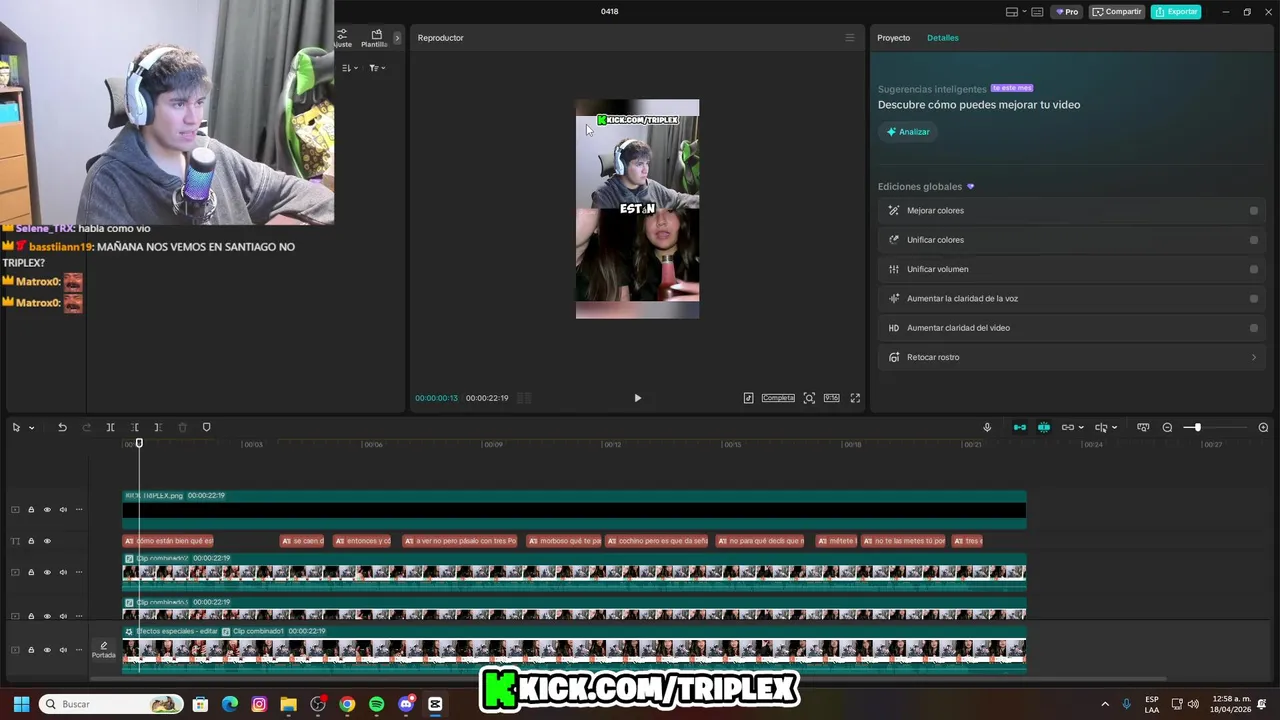Mute the Clip combinado2 track audio
Screen dimensions: 1280x720
point(63,572)
